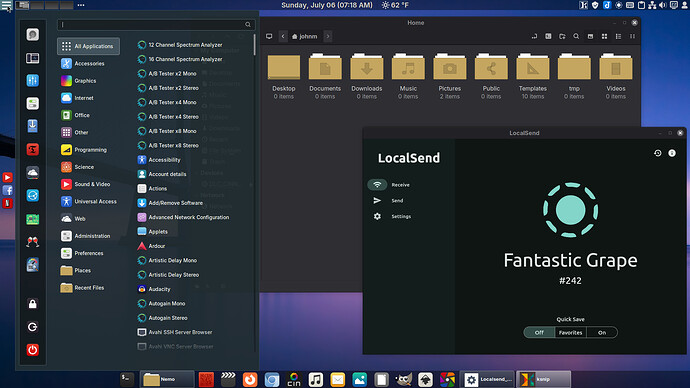Image resolution: width=690 pixels, height=388 pixels.
Task: Switch Nemo to icon grid view
Action: [x=604, y=37]
